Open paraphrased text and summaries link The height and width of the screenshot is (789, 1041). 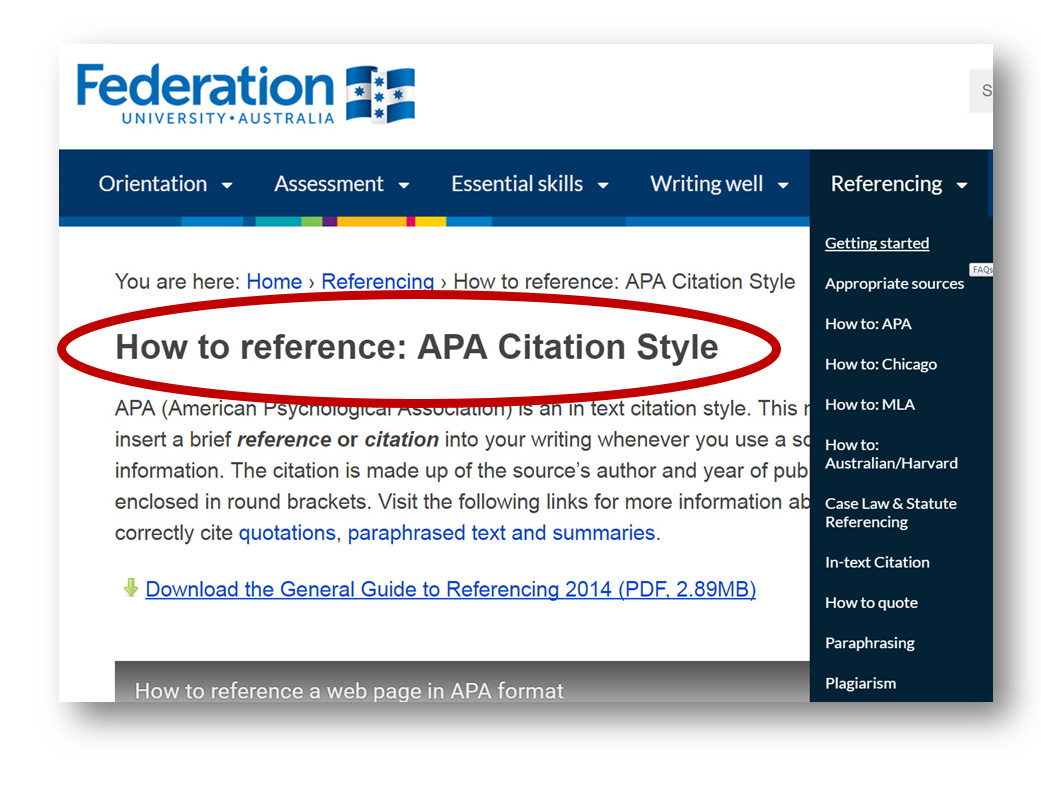click(x=501, y=533)
